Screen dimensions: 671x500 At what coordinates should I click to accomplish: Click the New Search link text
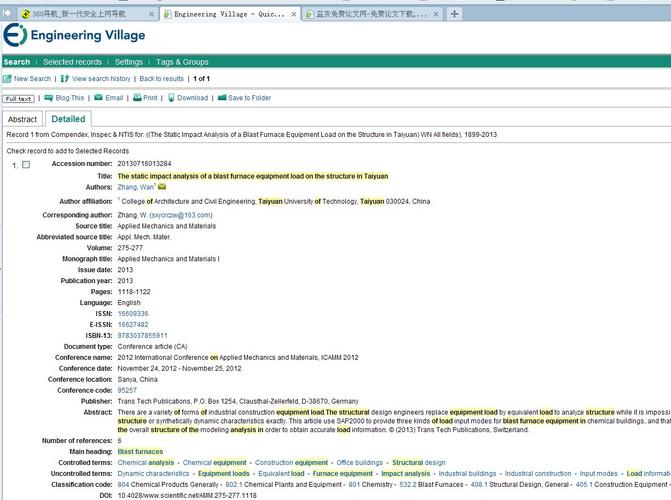coord(32,79)
